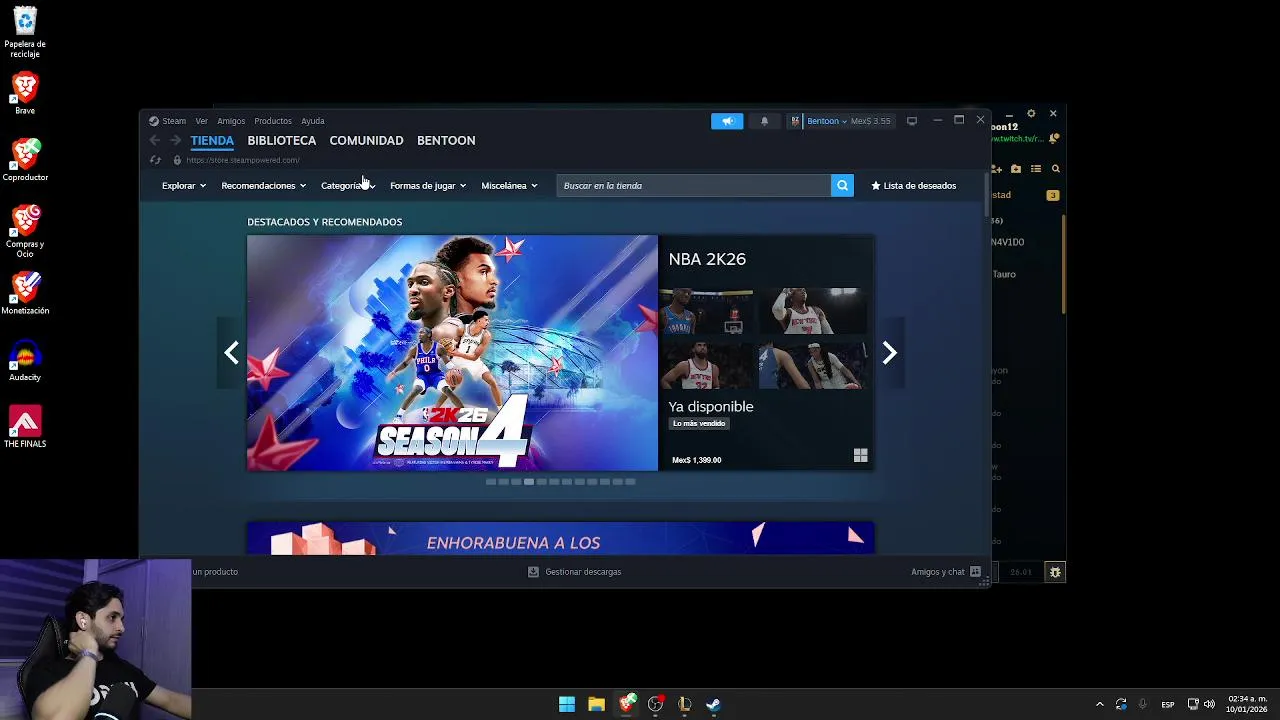Viewport: 1280px width, 720px height.
Task: Click OBS icon in the taskbar
Action: pos(655,704)
